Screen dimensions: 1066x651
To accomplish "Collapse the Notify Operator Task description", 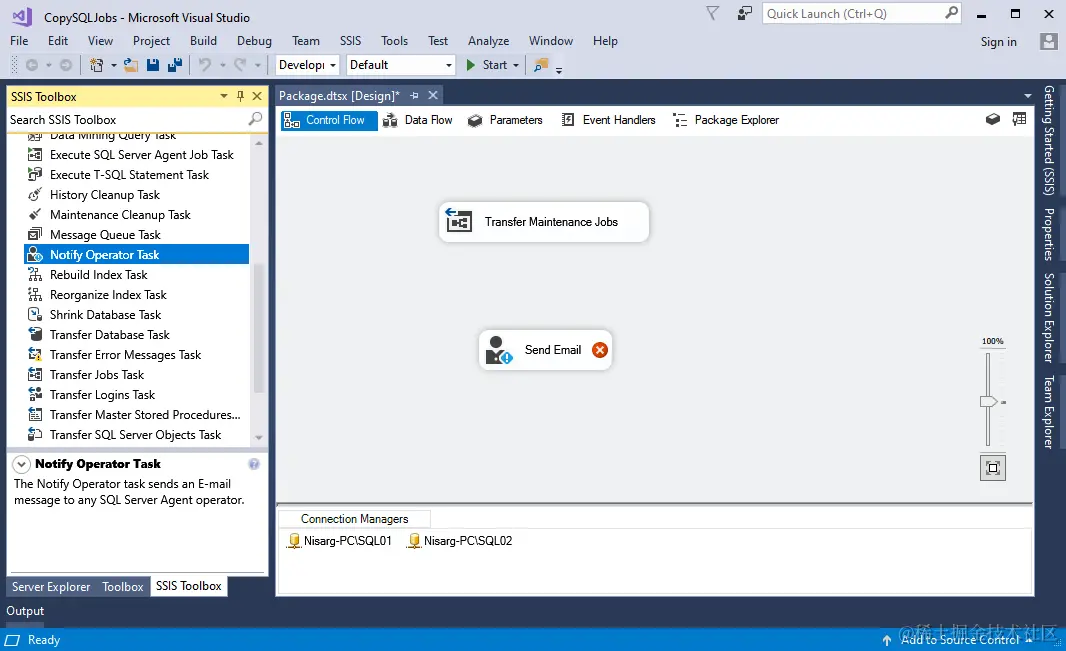I will tap(20, 463).
